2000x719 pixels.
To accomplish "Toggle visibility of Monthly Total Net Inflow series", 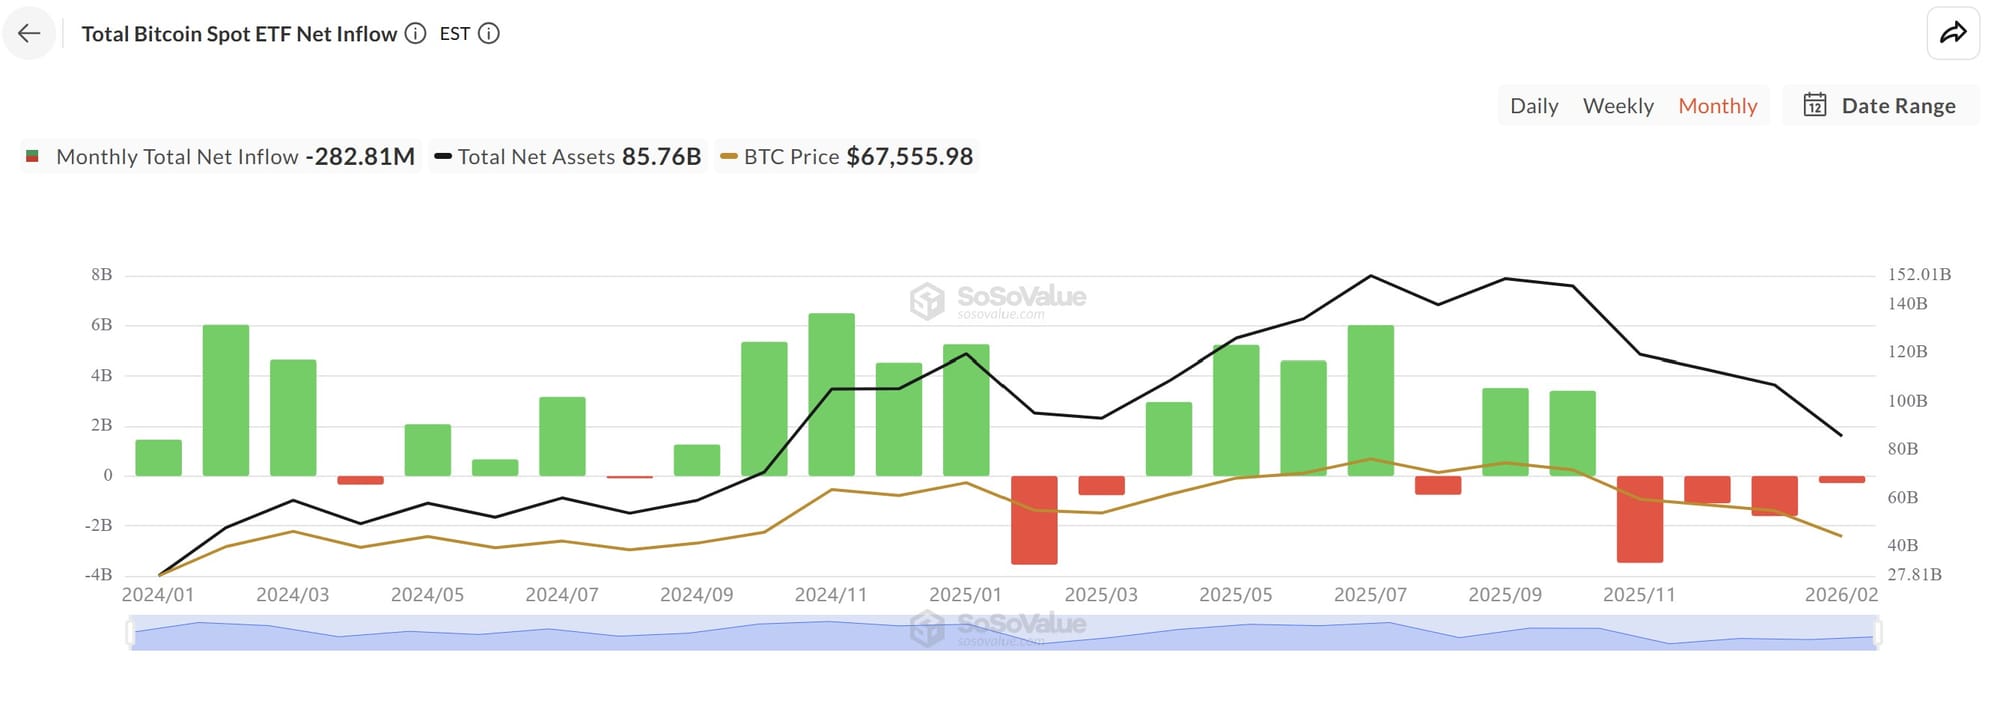I will pos(180,156).
